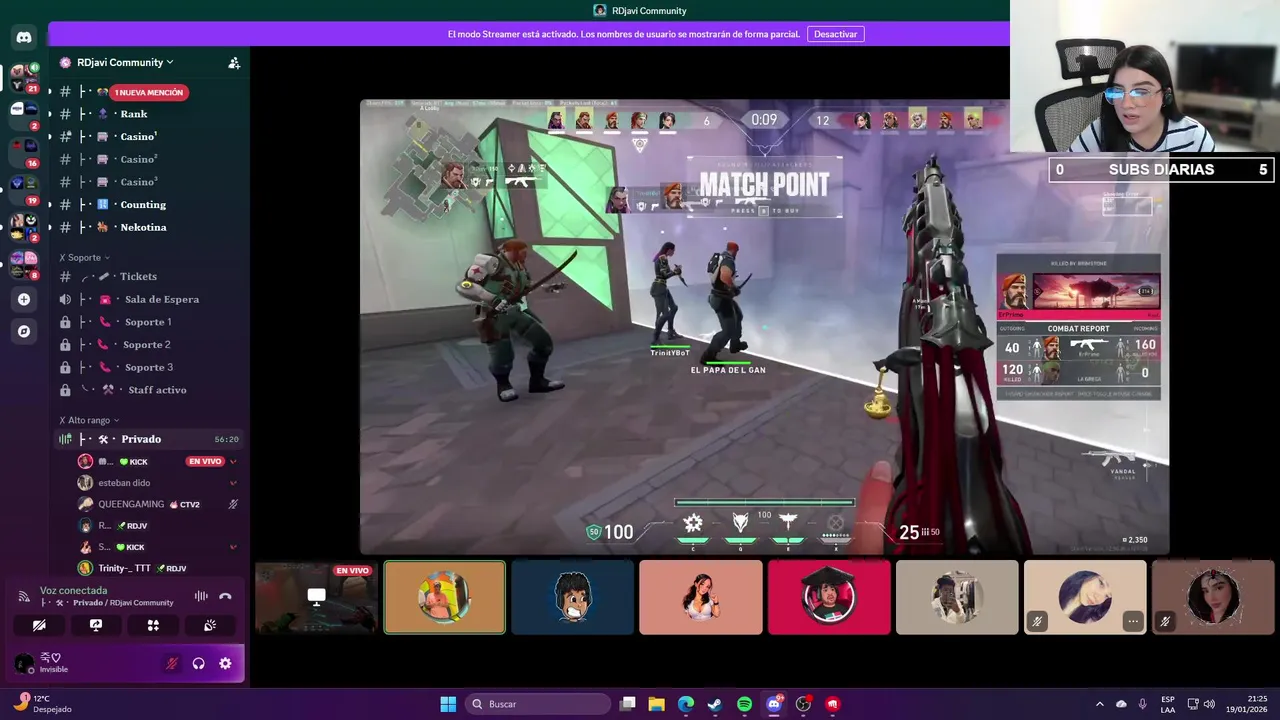Open weather widget showing 12°C Despejado
1280x720 pixels.
[42, 704]
